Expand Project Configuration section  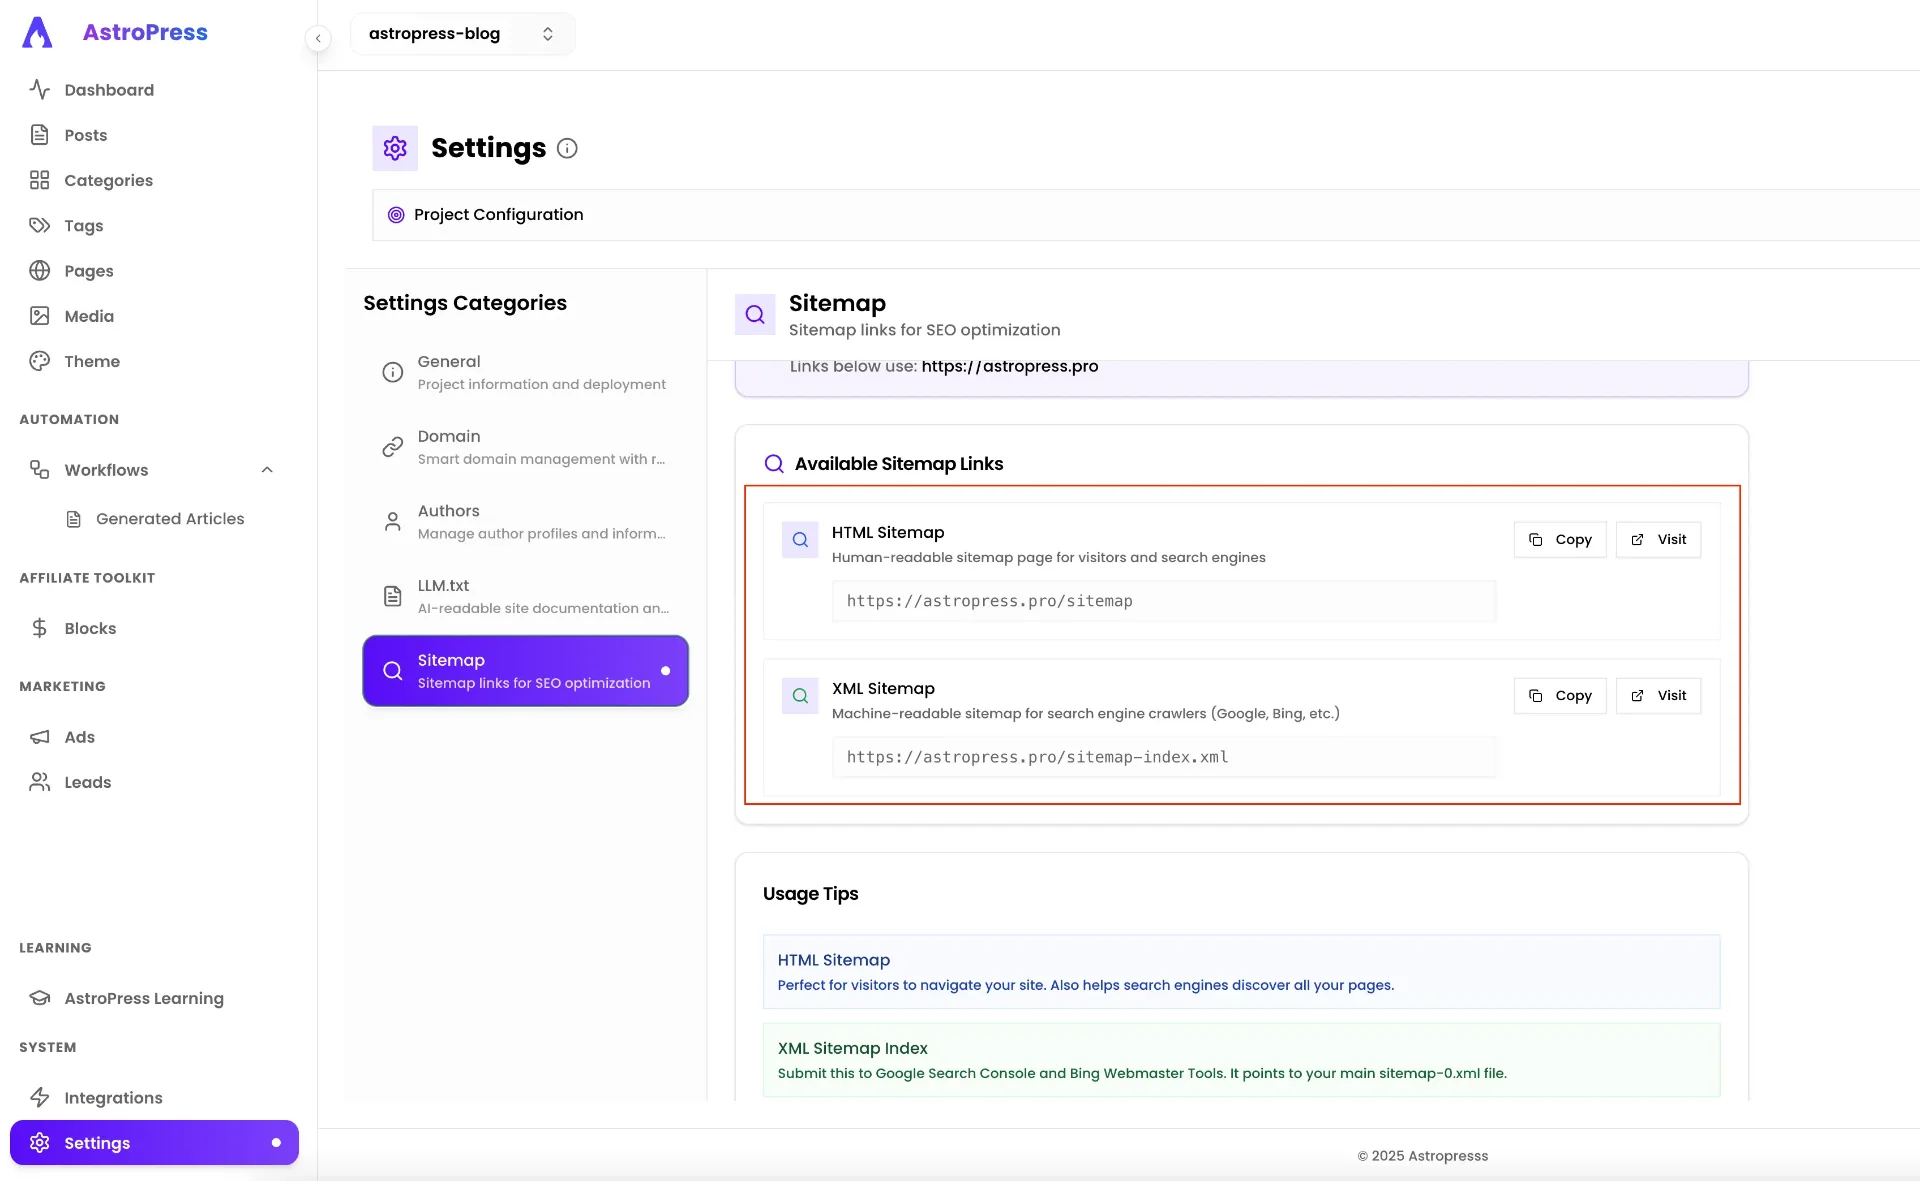click(498, 215)
